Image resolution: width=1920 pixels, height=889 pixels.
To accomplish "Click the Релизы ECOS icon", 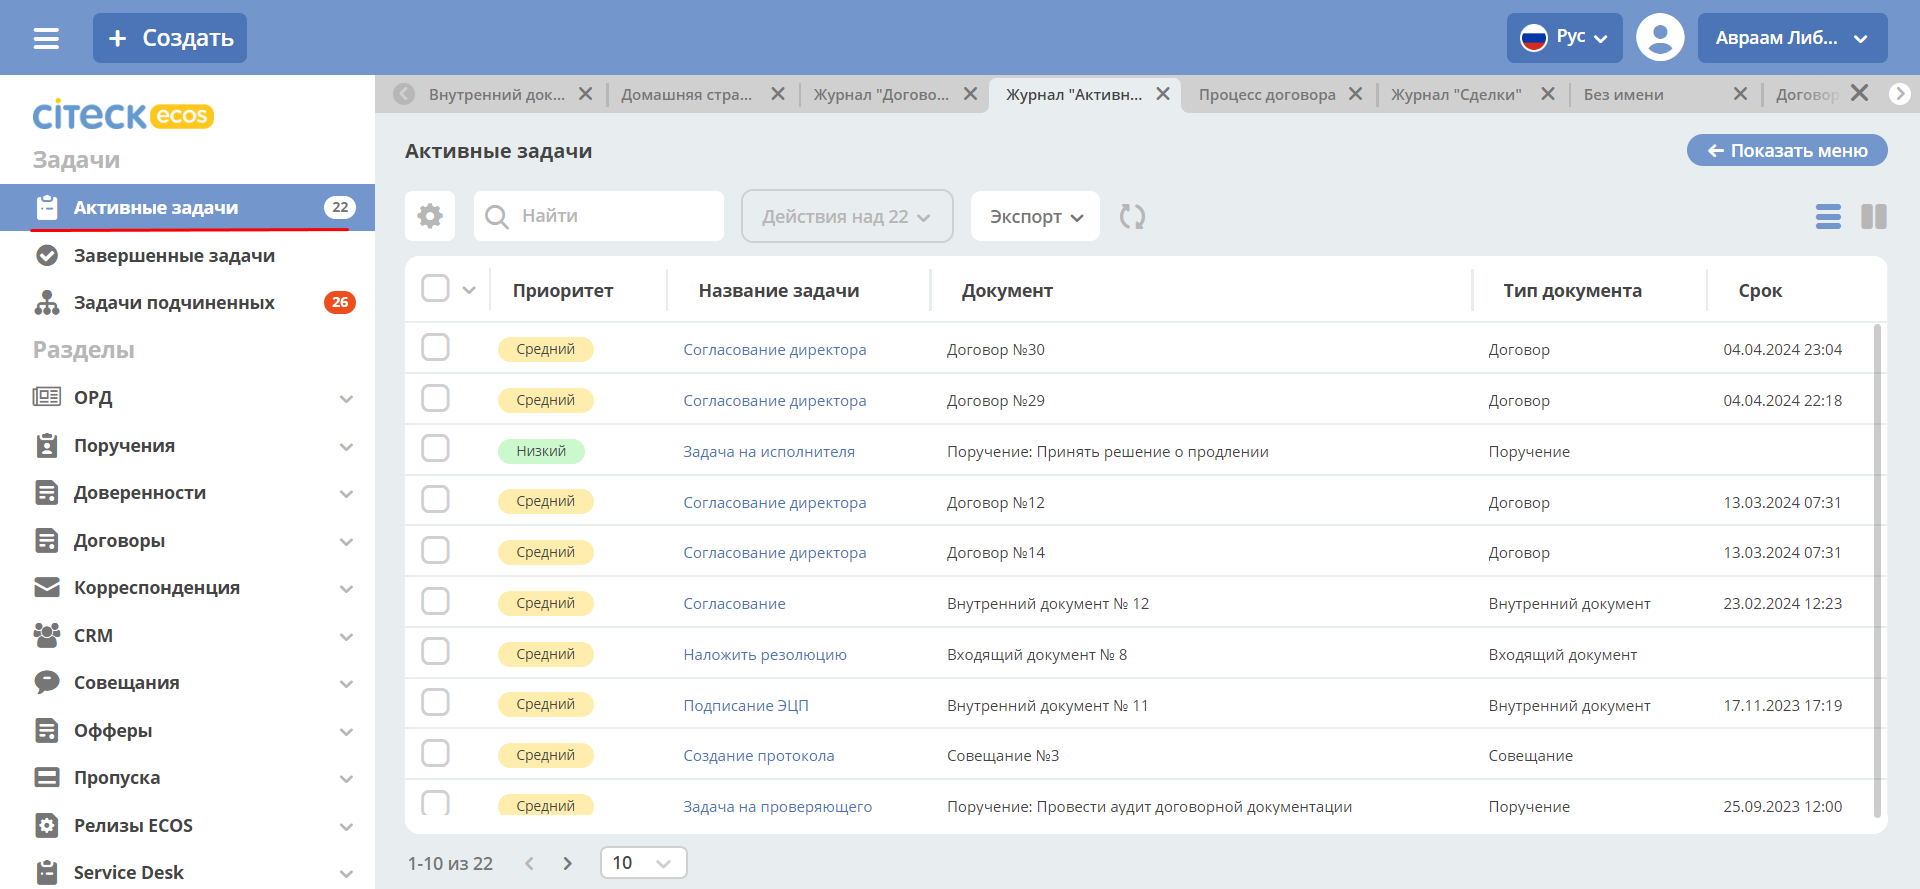I will [x=47, y=825].
